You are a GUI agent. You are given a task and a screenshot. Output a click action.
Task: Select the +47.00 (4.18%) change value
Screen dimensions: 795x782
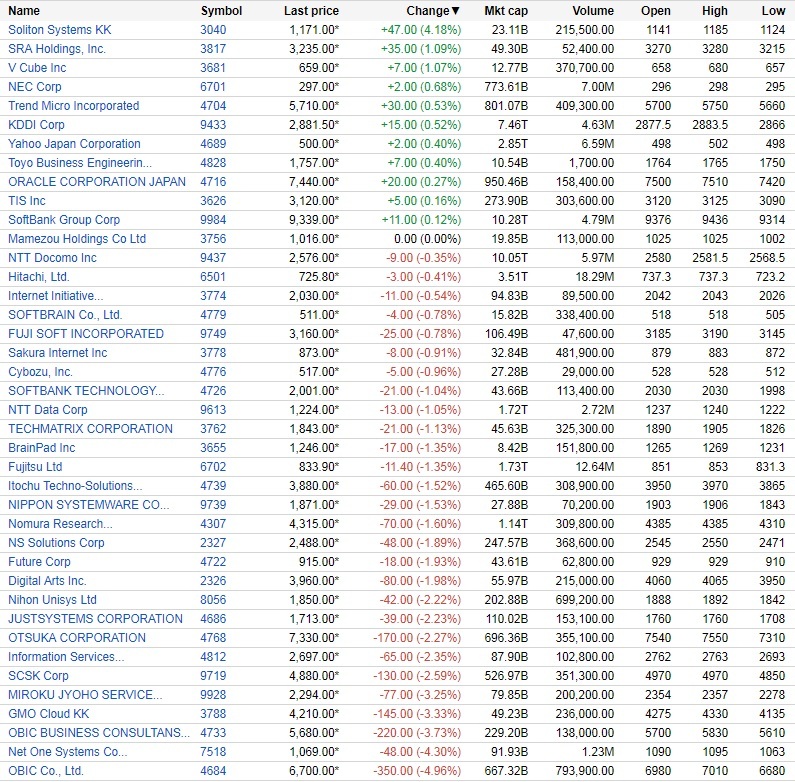point(421,30)
